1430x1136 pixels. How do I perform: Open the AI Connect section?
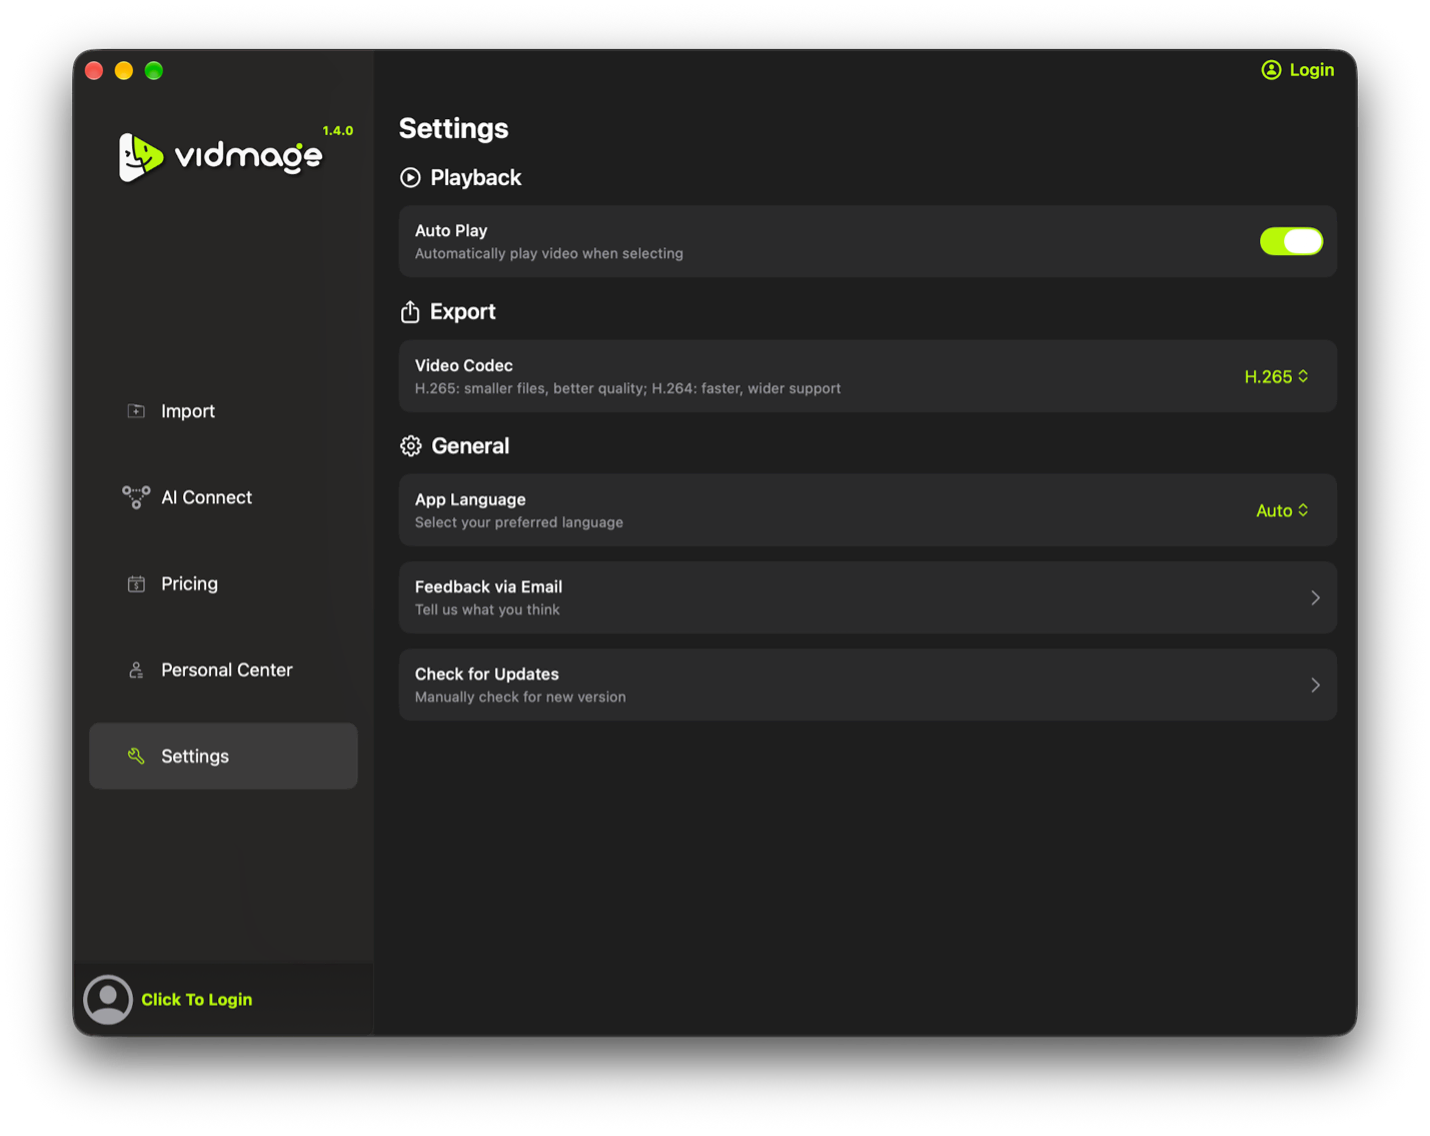223,497
